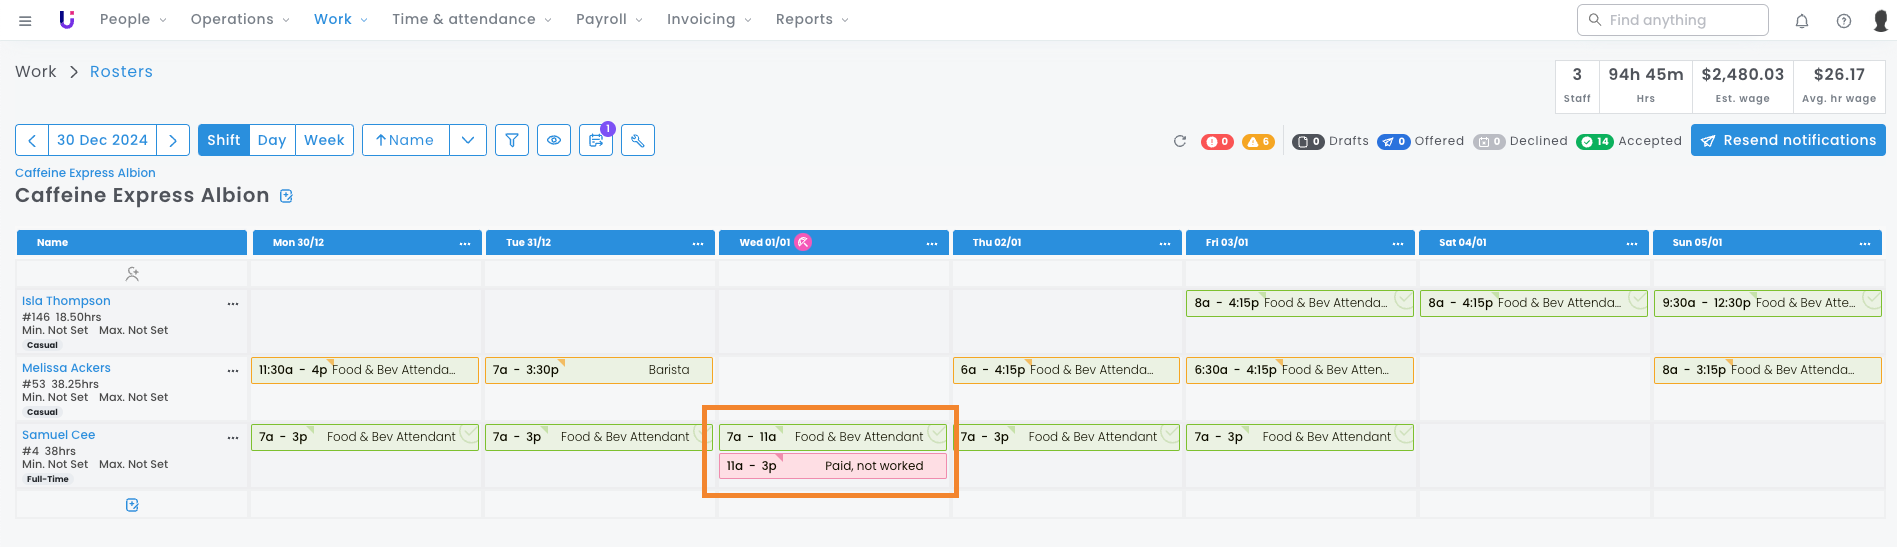1897x547 pixels.
Task: Click the add staff icon in Name column
Action: pyautogui.click(x=132, y=273)
